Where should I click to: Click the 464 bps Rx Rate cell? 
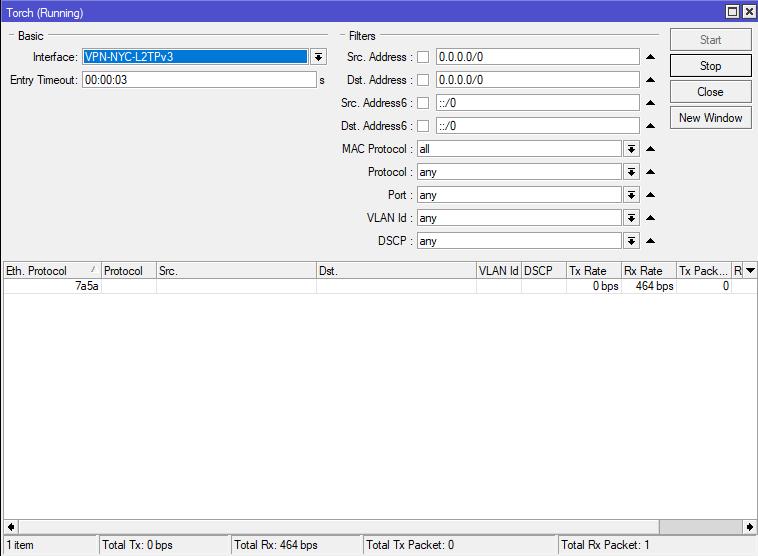[x=649, y=286]
